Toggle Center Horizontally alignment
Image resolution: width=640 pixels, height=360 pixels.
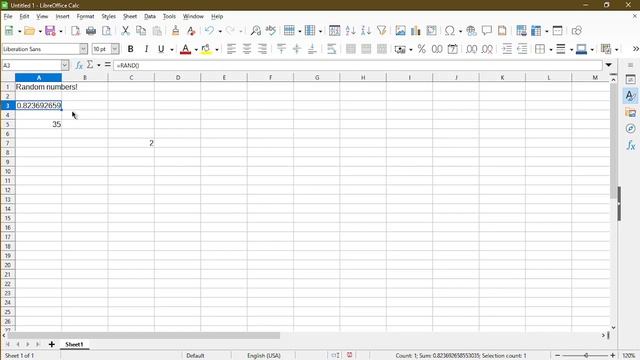coord(247,49)
